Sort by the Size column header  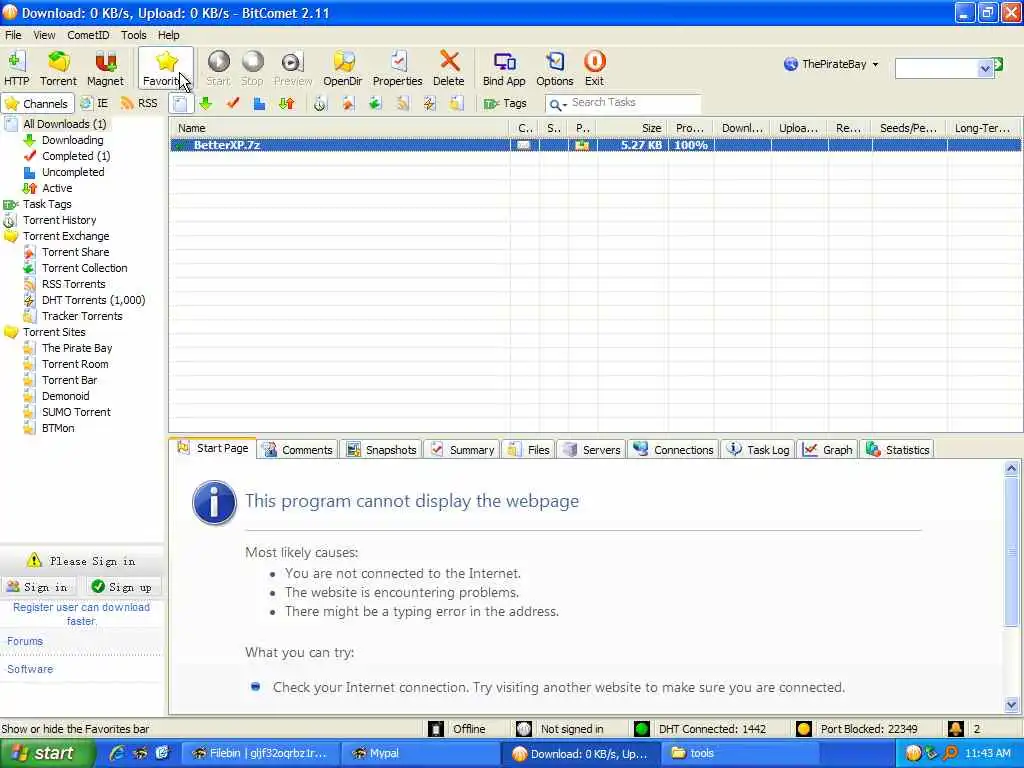click(632, 128)
